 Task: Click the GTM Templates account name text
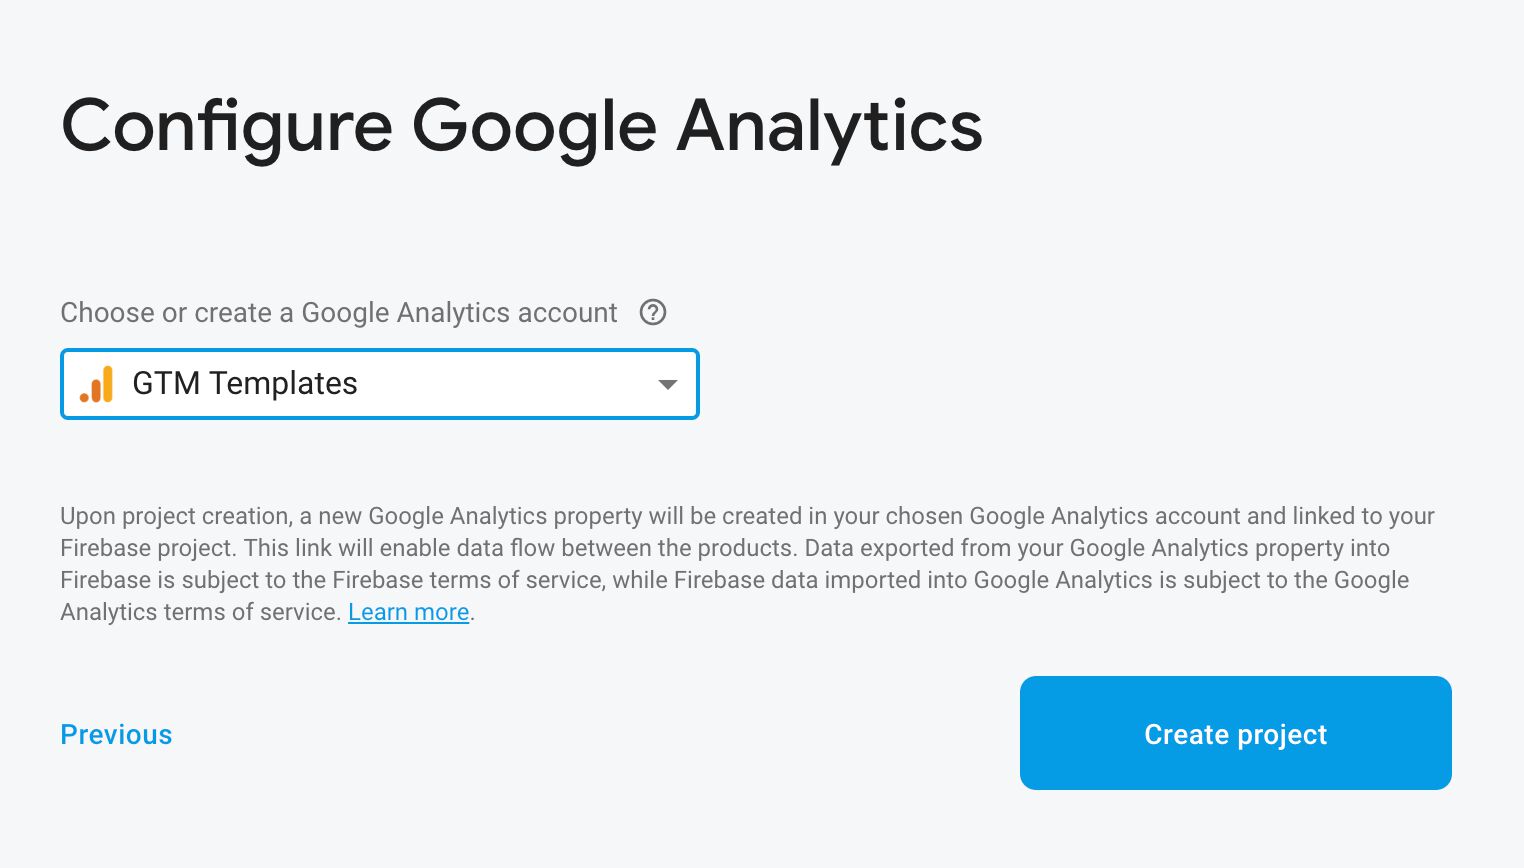(x=245, y=384)
